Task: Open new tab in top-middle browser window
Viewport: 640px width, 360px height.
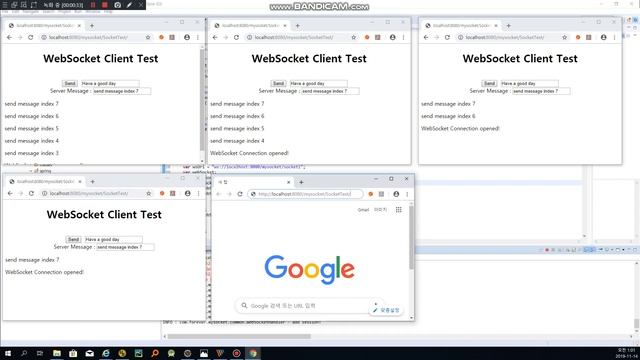Action: [x=298, y=25]
